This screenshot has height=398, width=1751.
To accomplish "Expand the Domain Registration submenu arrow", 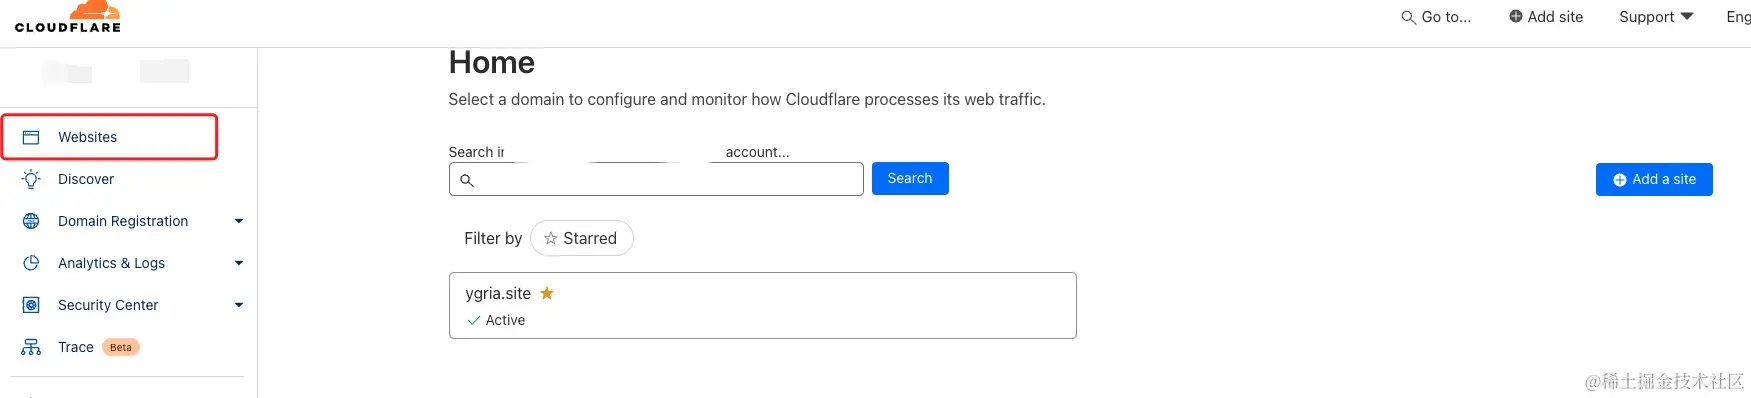I will (x=239, y=221).
